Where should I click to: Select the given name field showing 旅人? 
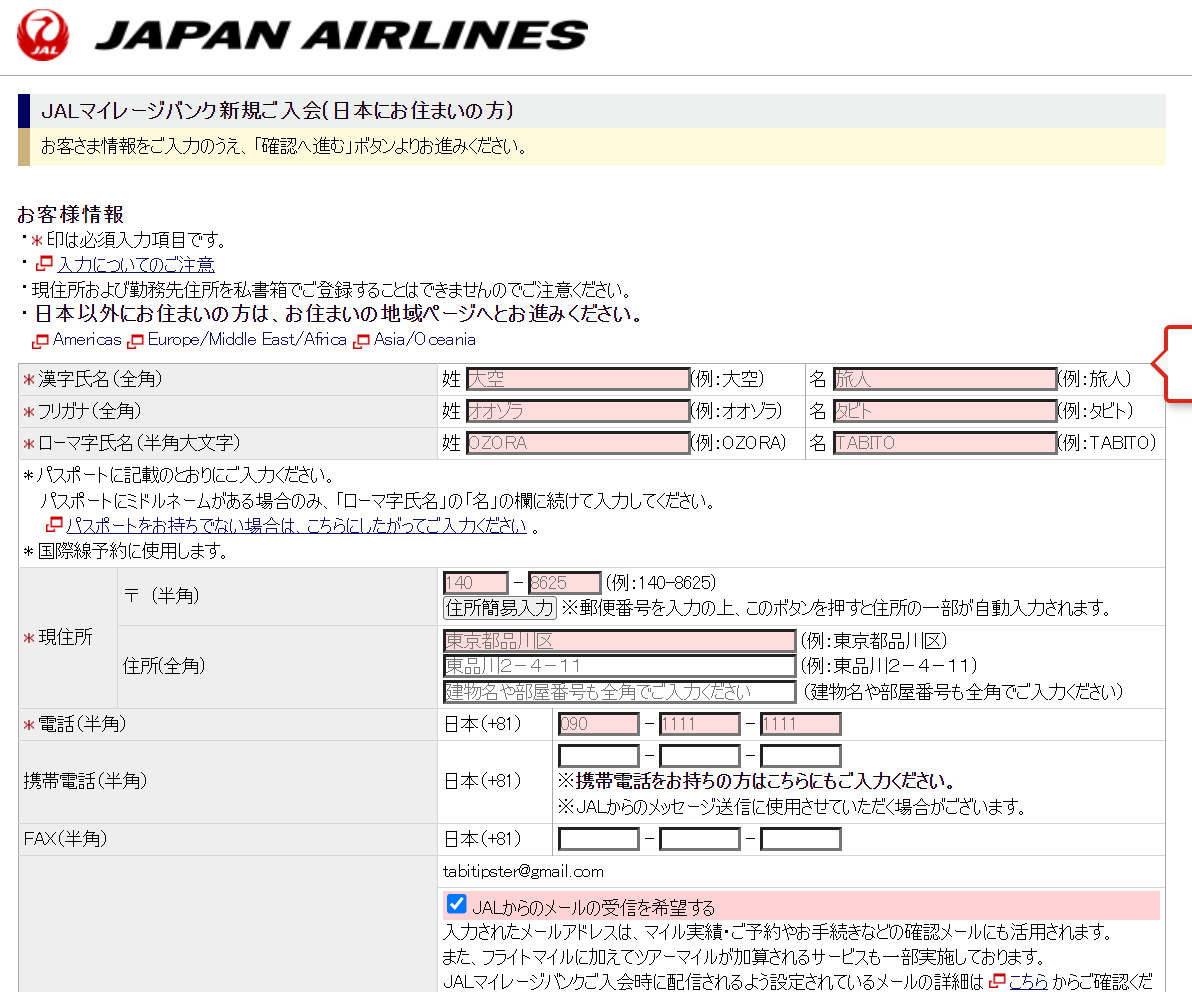pyautogui.click(x=943, y=378)
